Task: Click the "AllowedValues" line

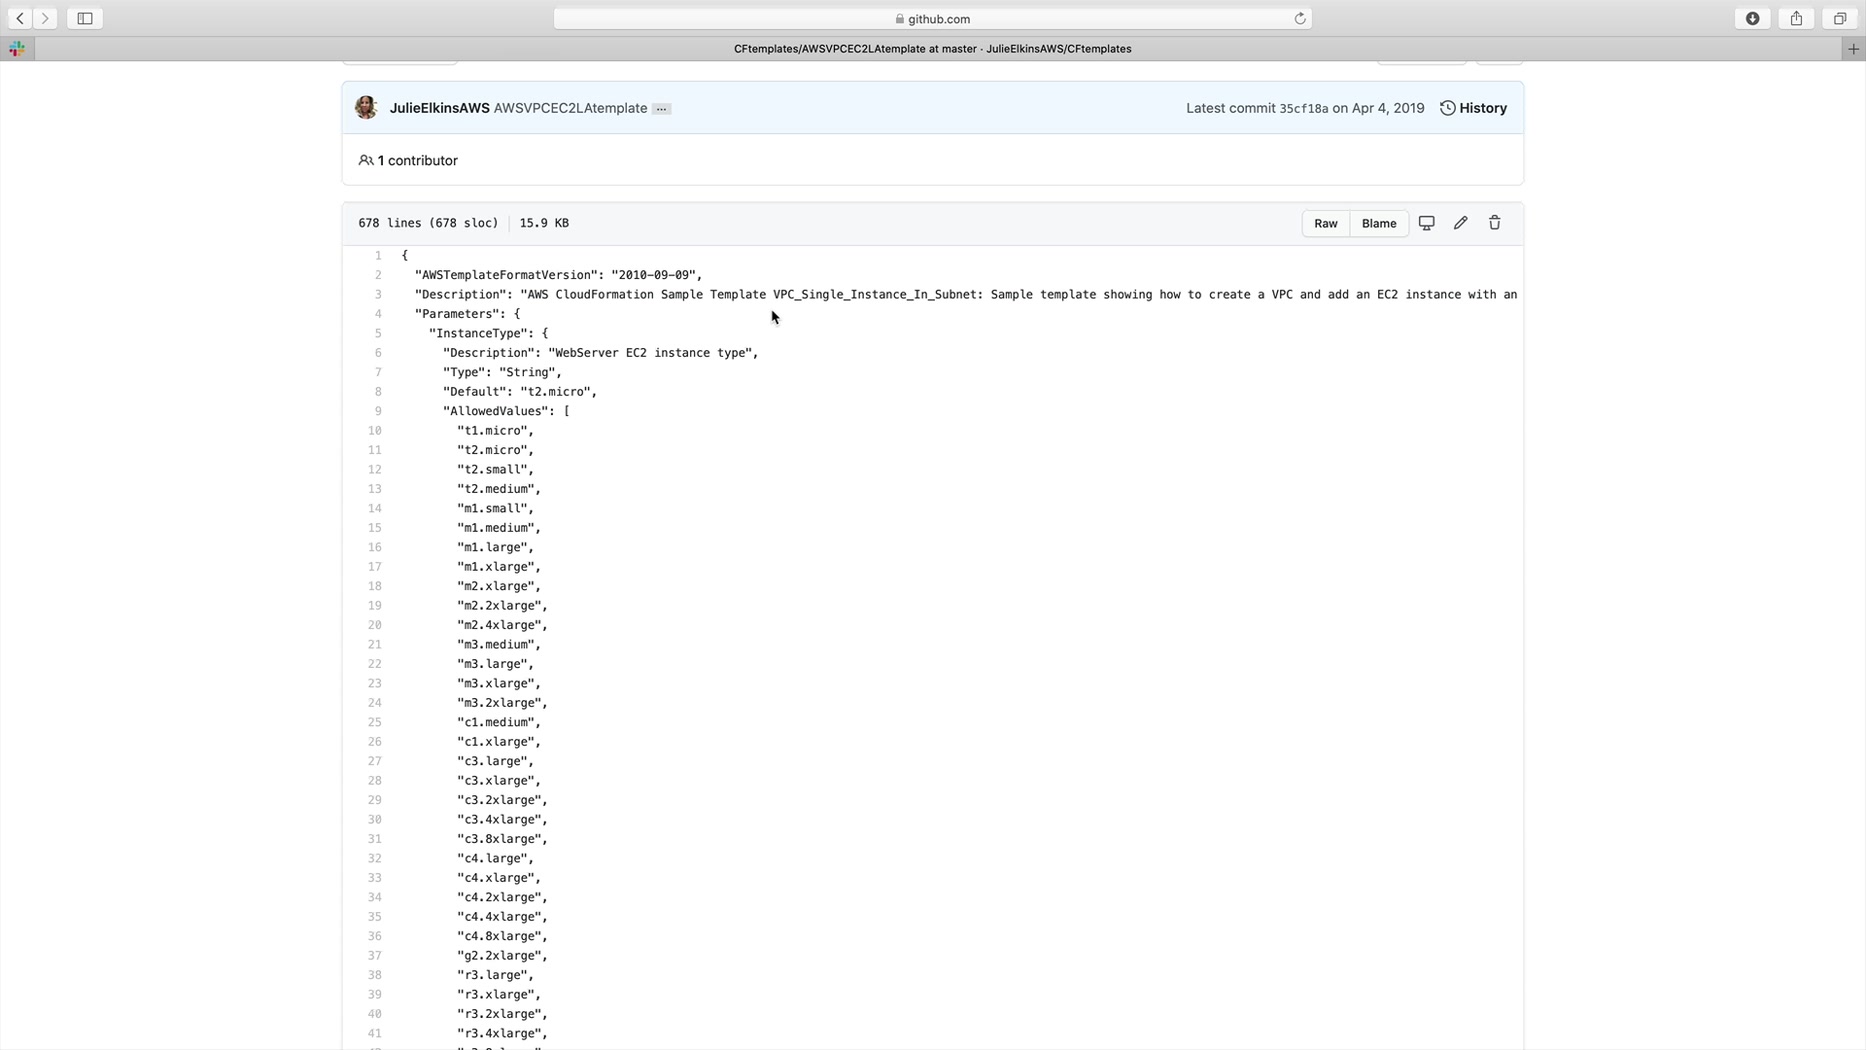Action: [507, 411]
